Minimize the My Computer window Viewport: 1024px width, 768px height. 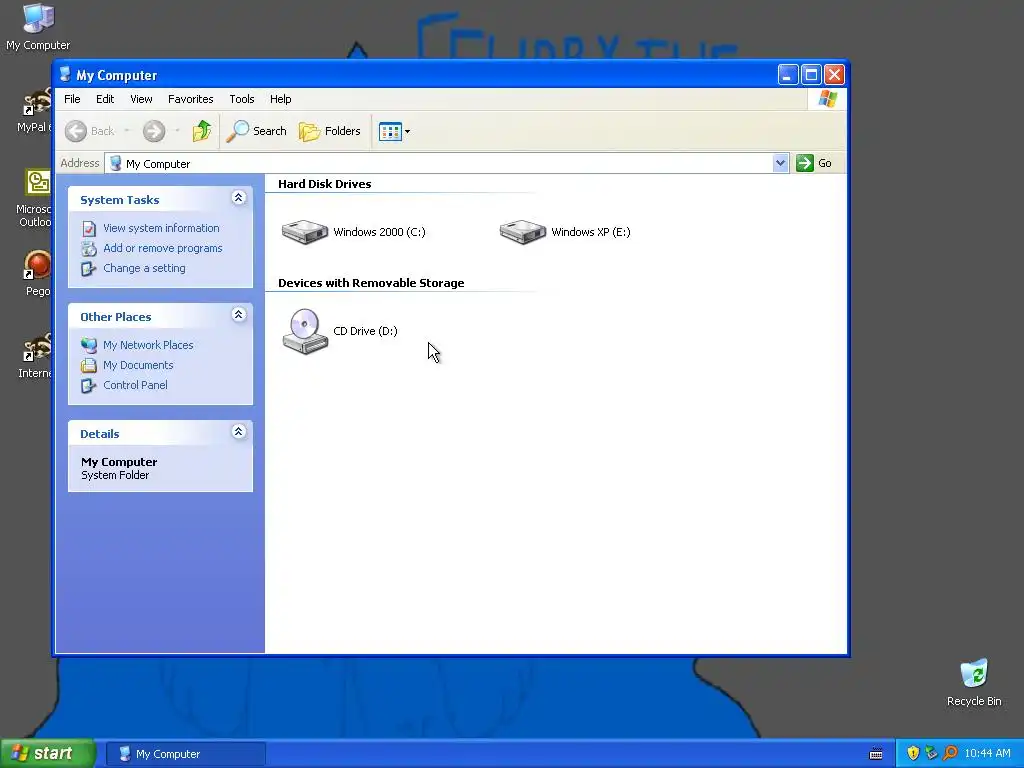pyautogui.click(x=788, y=74)
